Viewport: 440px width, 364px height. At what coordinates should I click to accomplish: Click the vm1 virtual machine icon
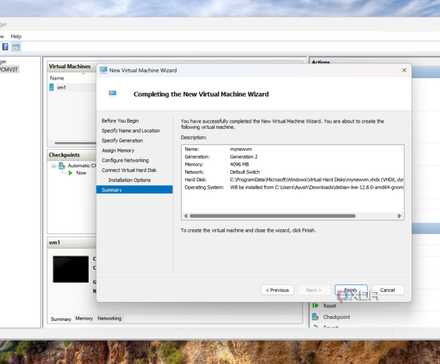(52, 87)
